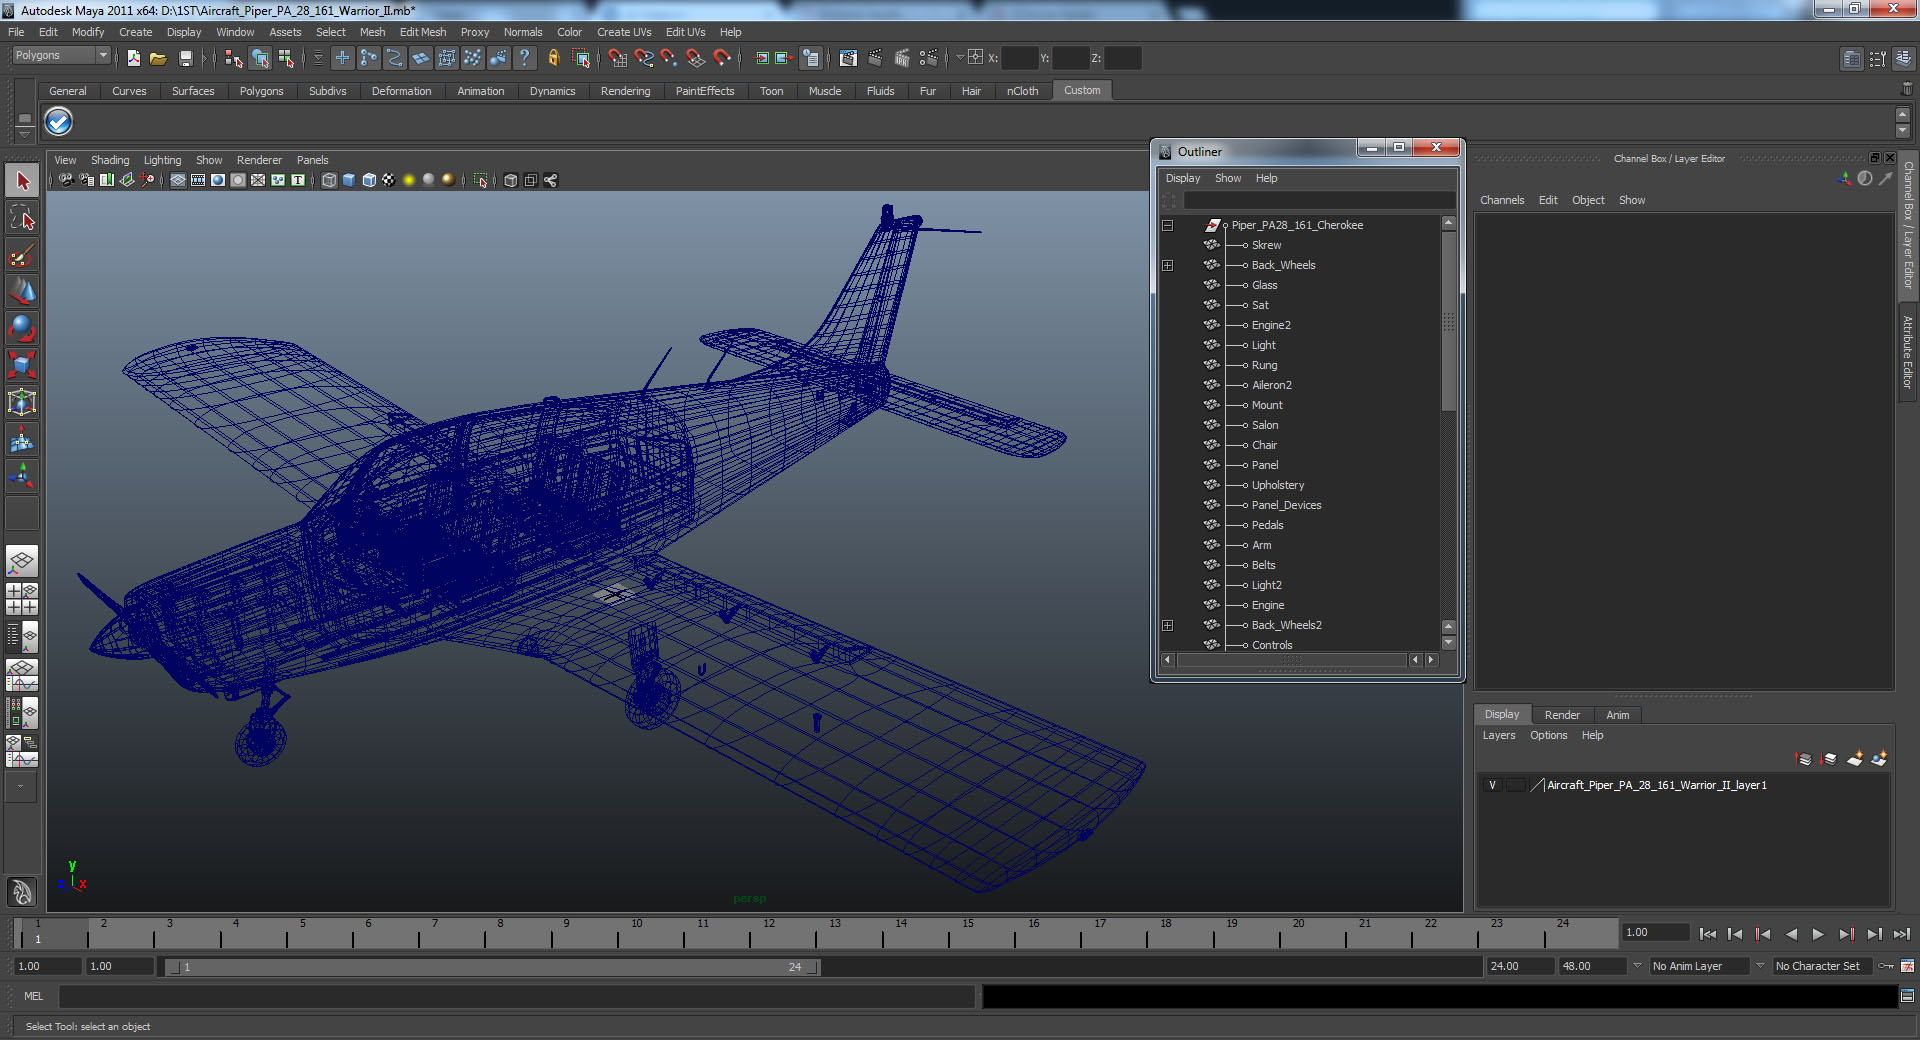
Task: Create new empty layer icon
Action: [x=1854, y=759]
